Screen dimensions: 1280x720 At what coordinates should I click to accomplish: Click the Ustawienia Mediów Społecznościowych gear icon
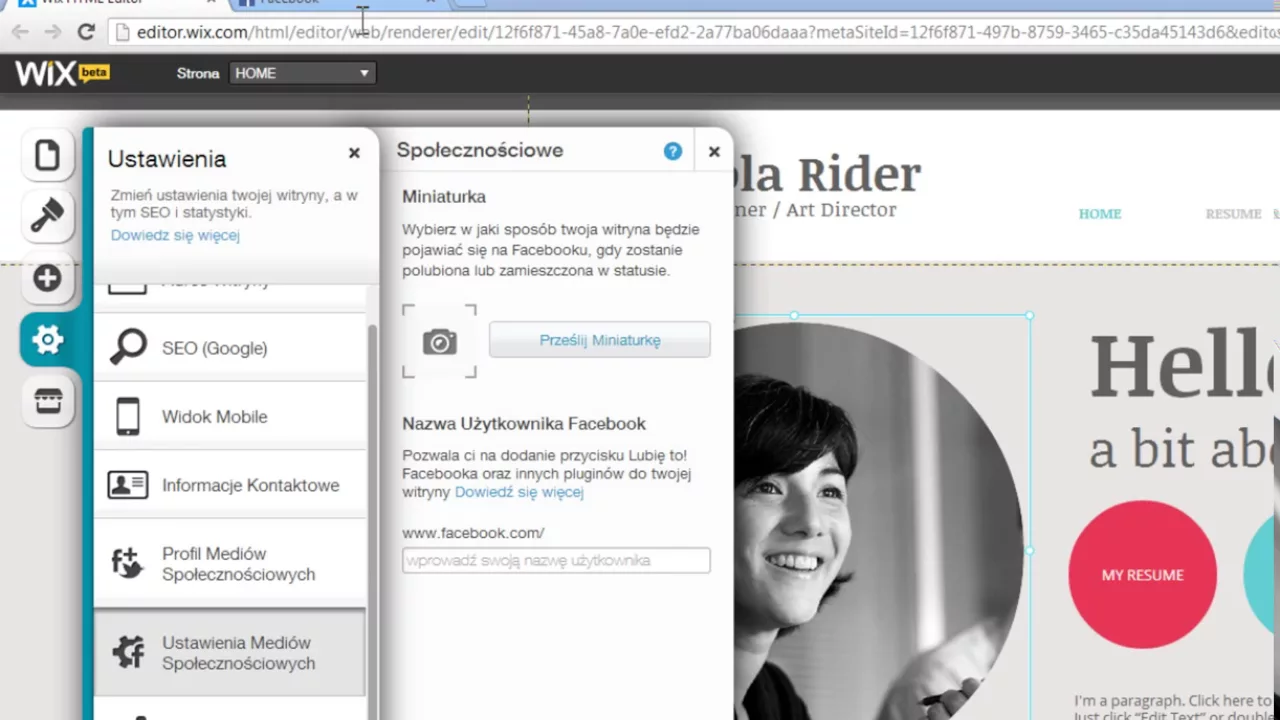coord(128,653)
